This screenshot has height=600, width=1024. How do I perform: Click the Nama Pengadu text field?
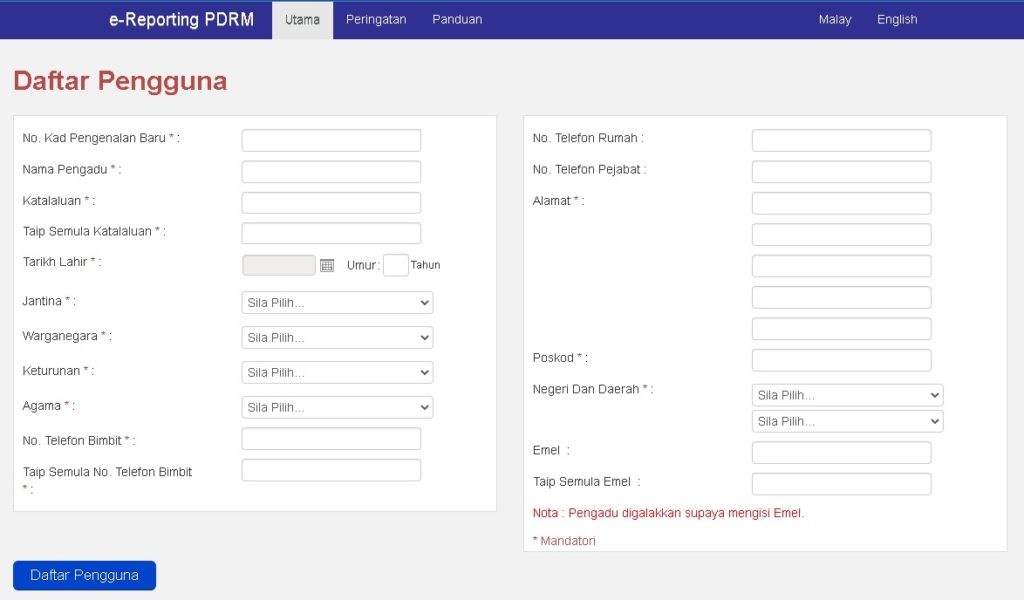pos(331,172)
